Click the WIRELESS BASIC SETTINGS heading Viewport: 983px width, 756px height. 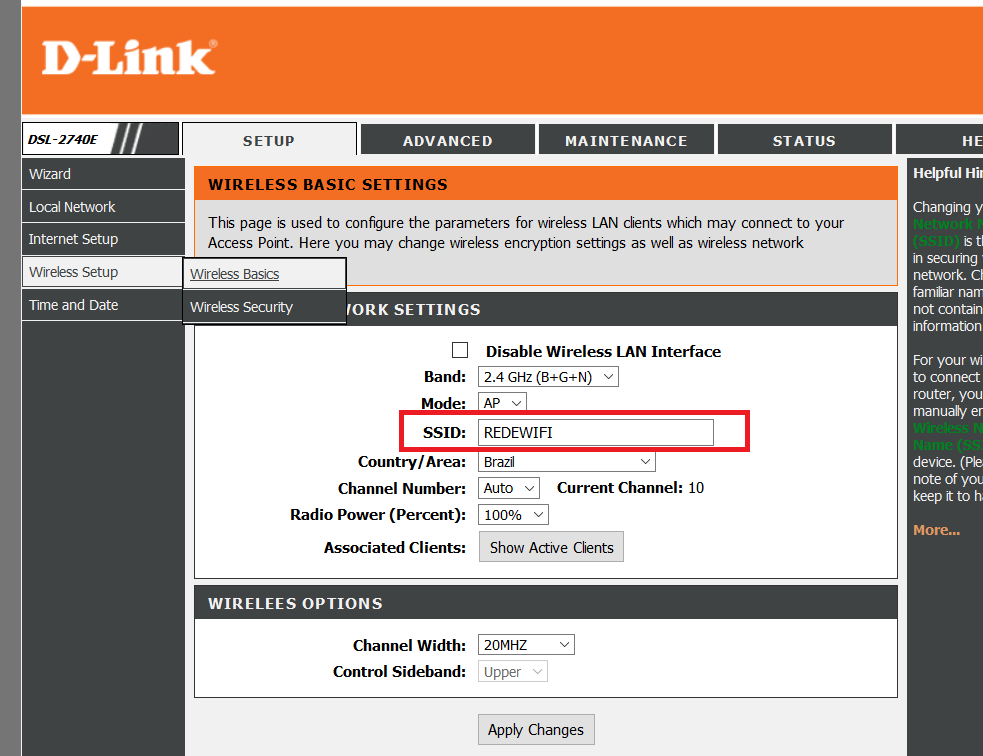[x=328, y=184]
